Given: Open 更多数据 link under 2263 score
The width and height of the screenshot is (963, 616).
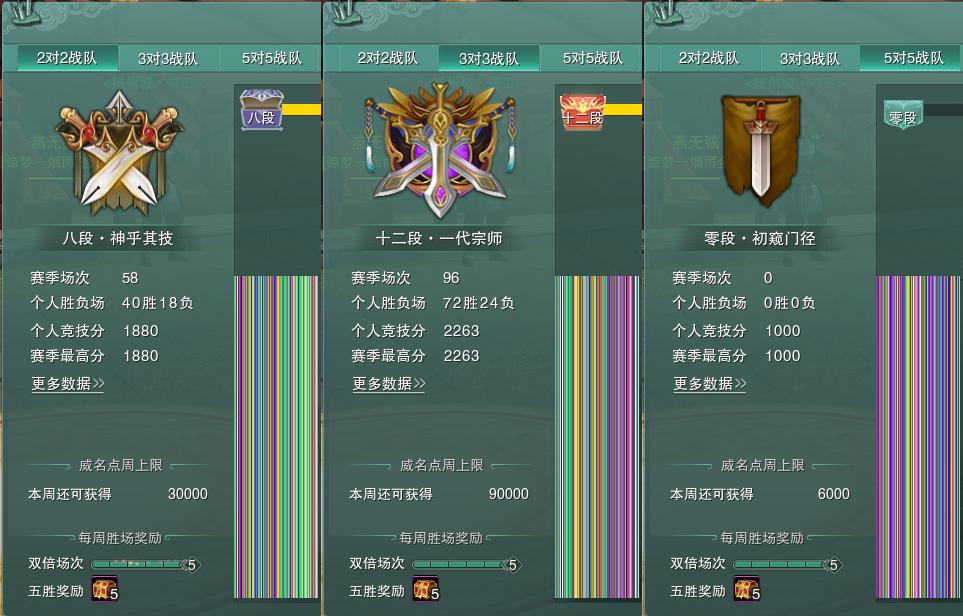Looking at the screenshot, I should [x=389, y=384].
